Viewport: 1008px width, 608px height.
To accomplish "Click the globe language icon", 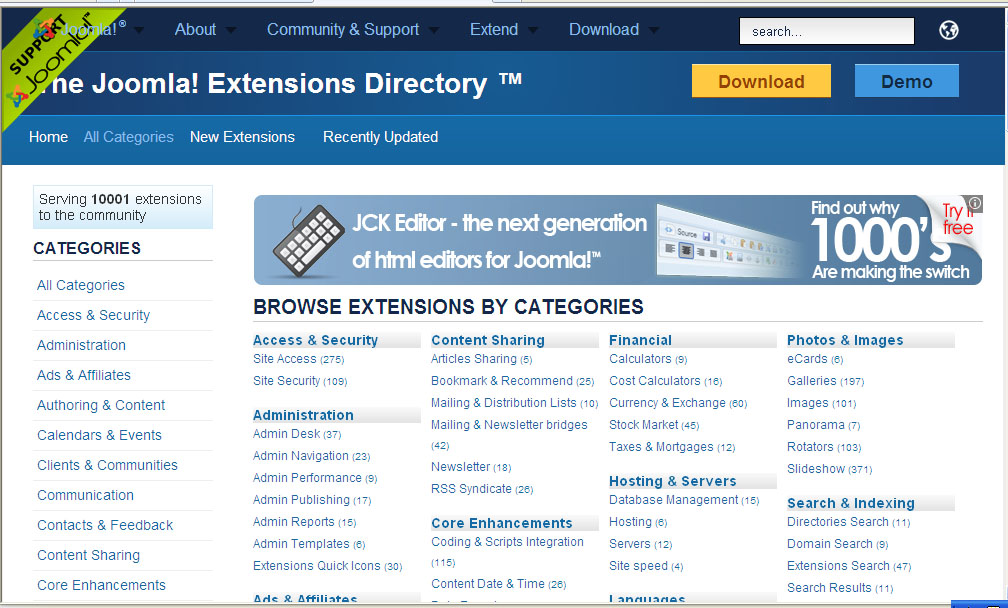I will point(949,30).
